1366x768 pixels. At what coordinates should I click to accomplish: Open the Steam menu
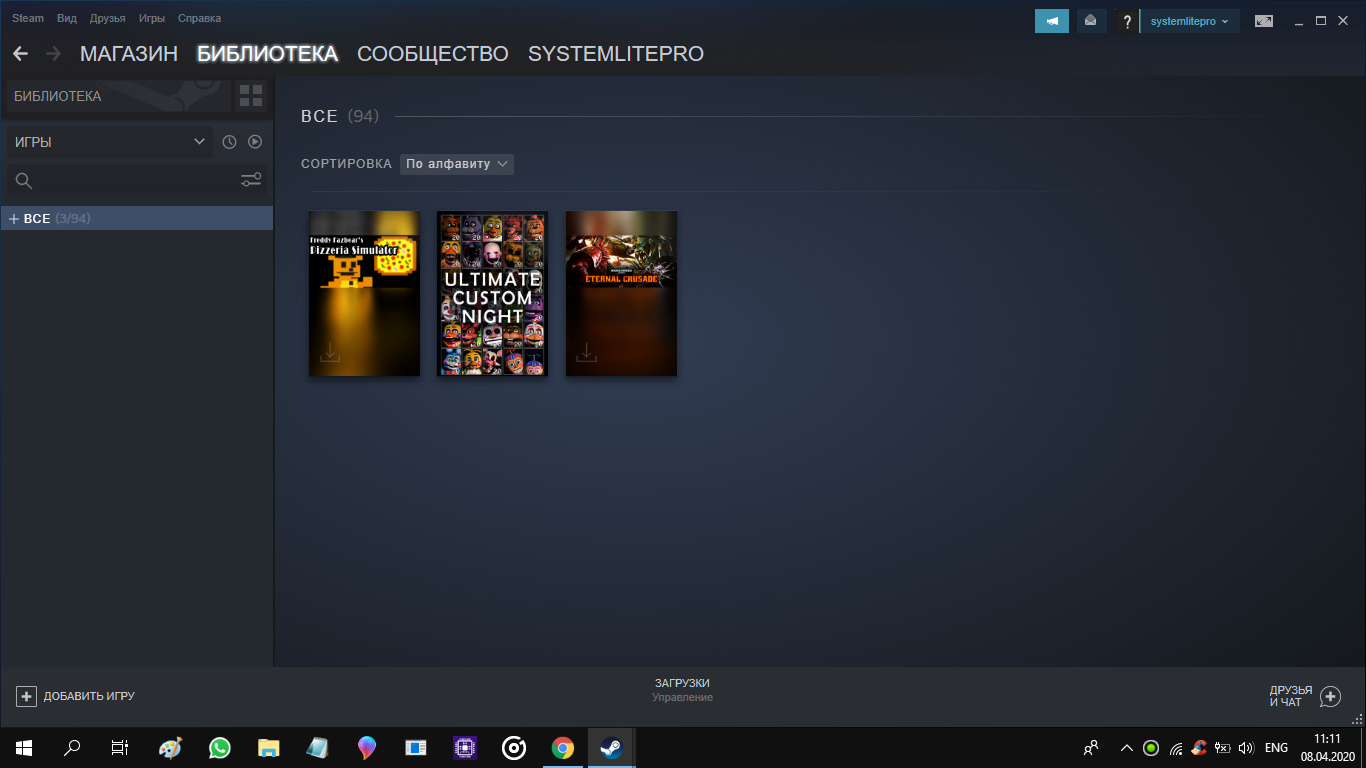pyautogui.click(x=28, y=19)
